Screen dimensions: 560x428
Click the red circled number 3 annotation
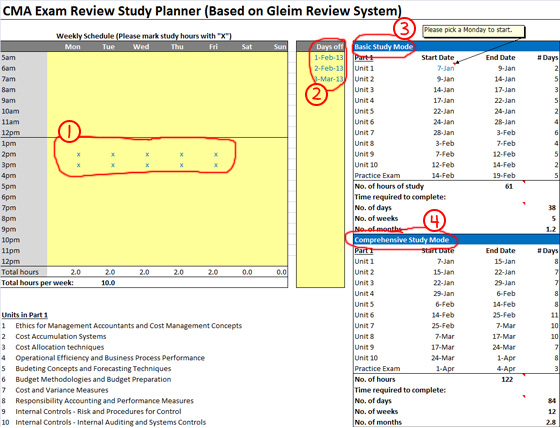click(x=404, y=28)
